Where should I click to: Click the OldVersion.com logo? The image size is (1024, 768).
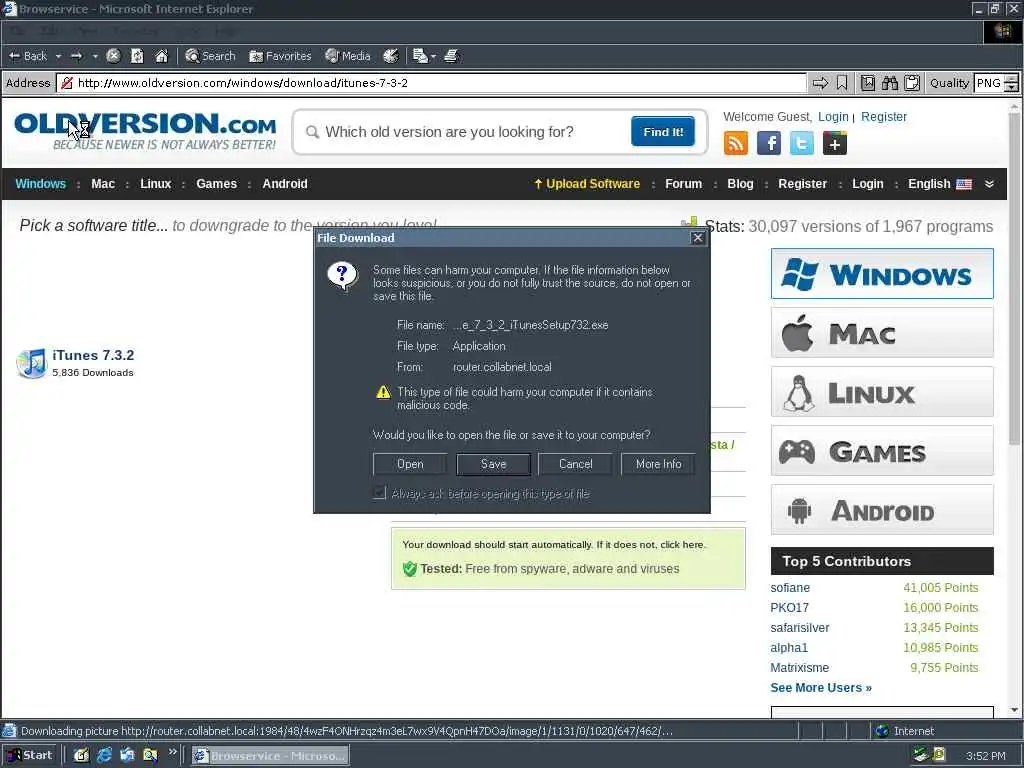145,131
